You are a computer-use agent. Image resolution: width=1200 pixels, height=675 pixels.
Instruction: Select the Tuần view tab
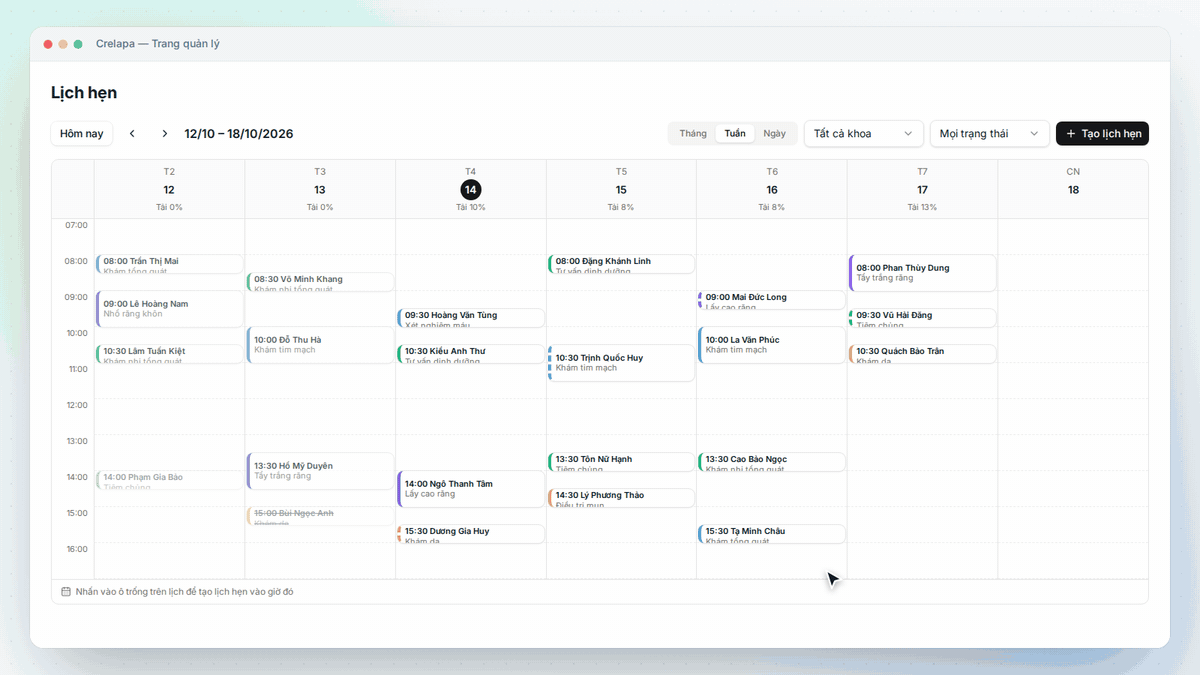click(x=735, y=134)
